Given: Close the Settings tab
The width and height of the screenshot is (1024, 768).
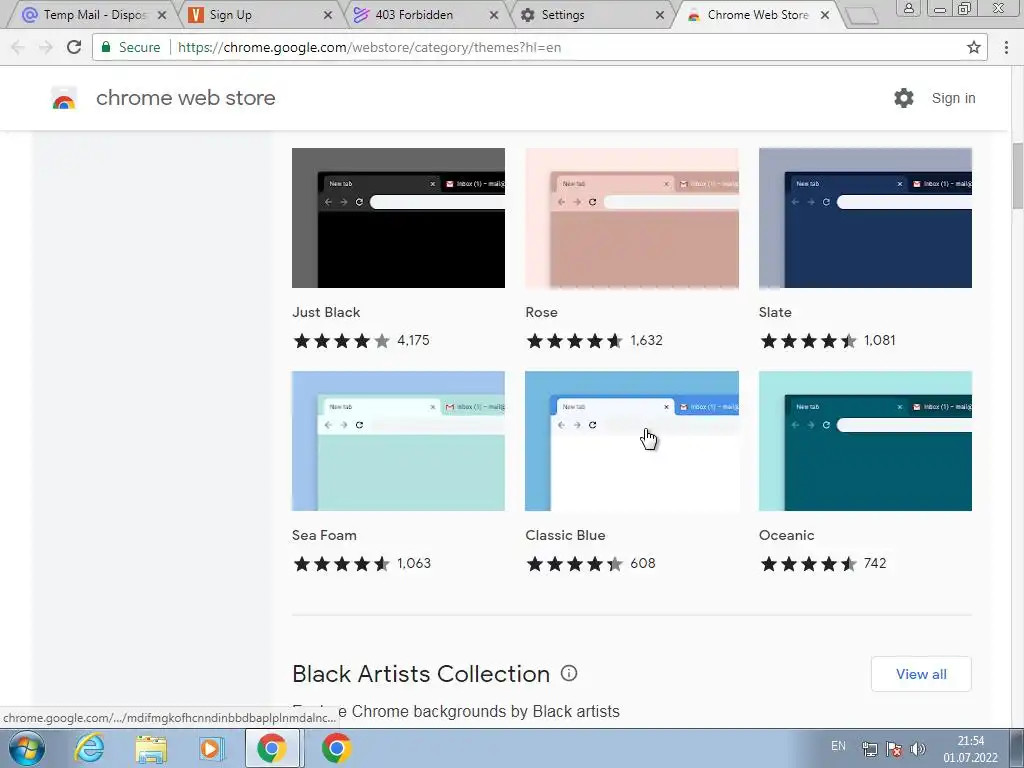Looking at the screenshot, I should click(x=660, y=15).
